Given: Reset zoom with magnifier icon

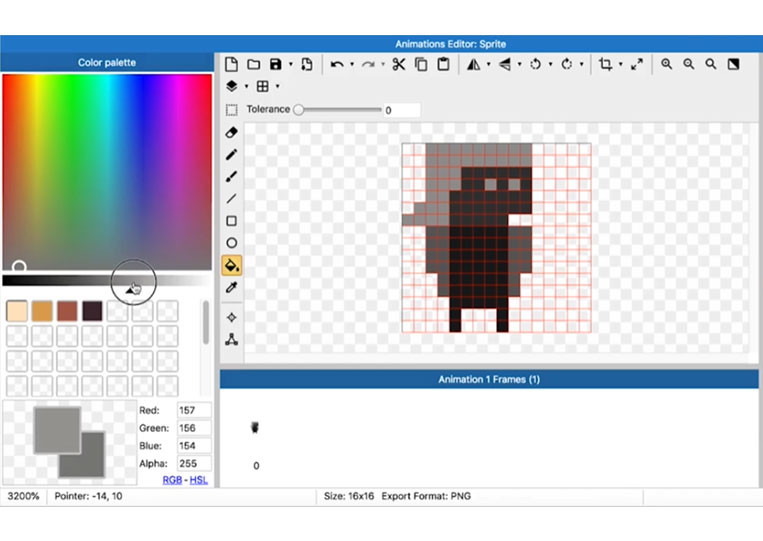Looking at the screenshot, I should (x=711, y=64).
